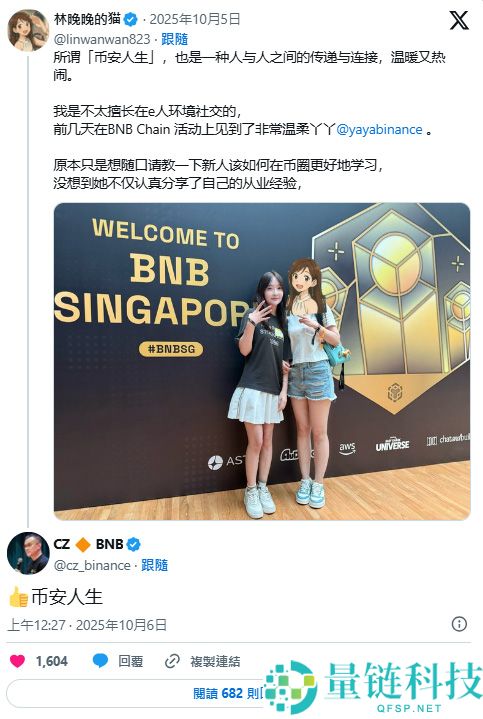Click verified badge next to CZ BNB
The image size is (483, 719).
(x=133, y=544)
